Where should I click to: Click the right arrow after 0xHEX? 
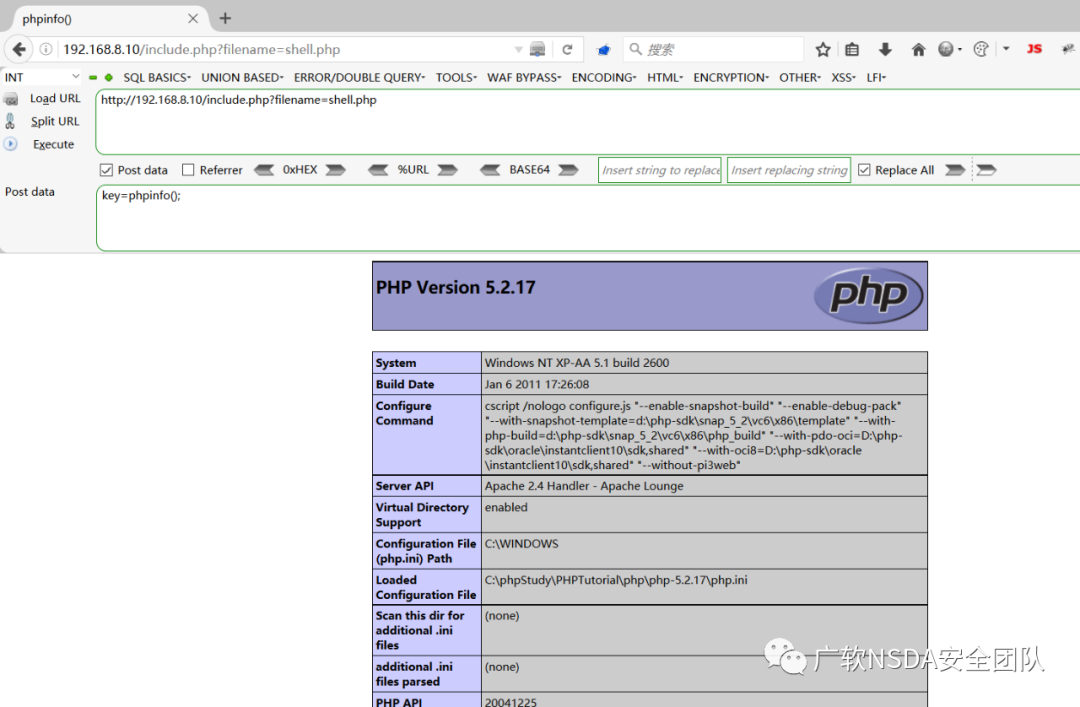point(335,170)
